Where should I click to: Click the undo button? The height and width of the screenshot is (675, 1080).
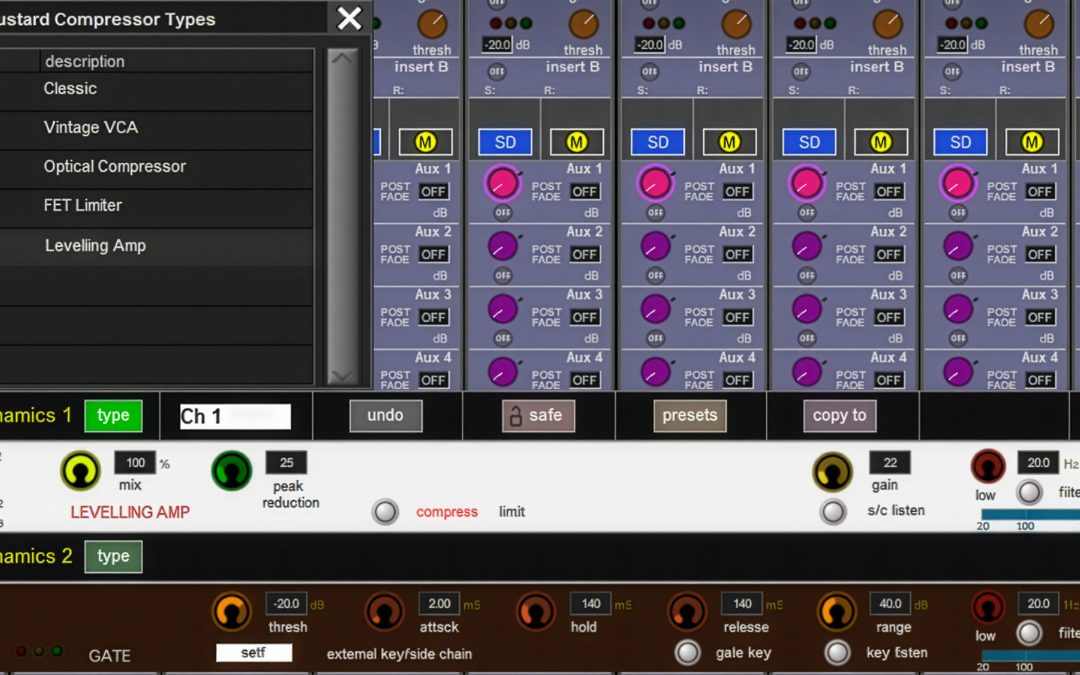click(x=385, y=415)
